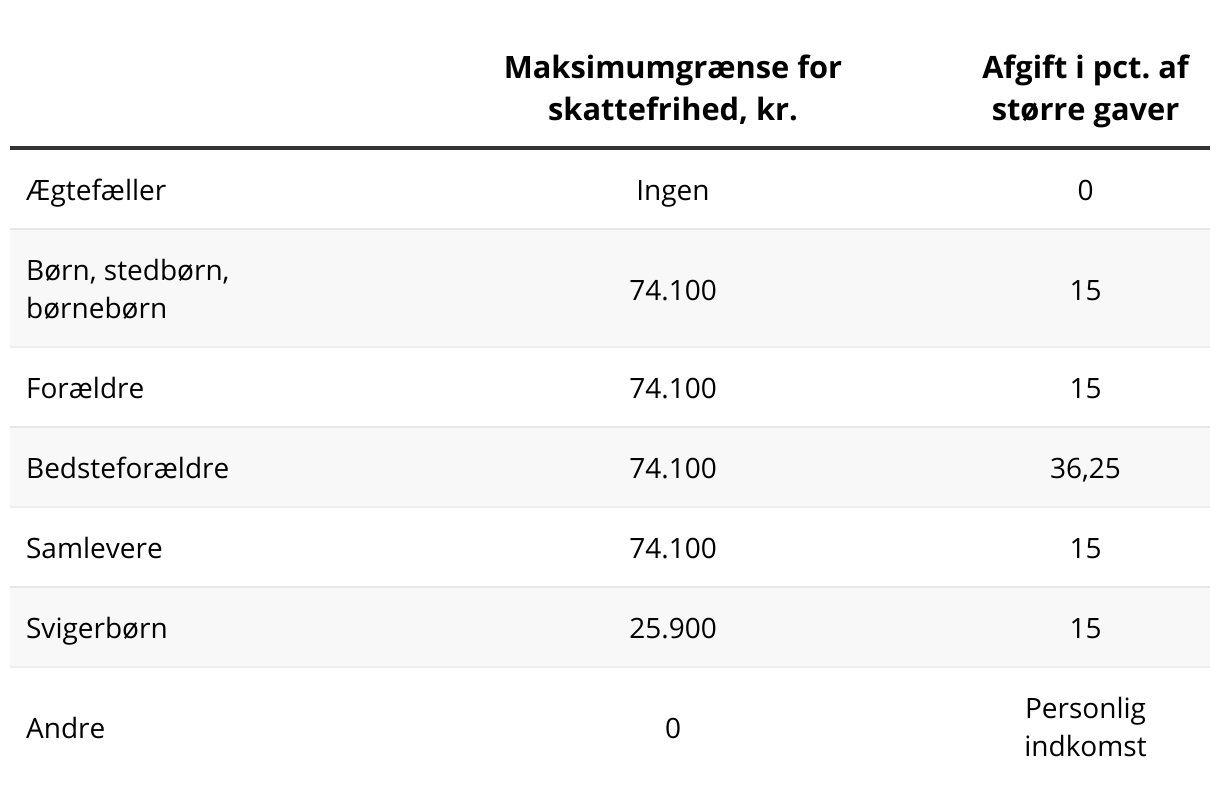
Task: Select the 'Svigerbørn' row label
Action: [x=97, y=628]
